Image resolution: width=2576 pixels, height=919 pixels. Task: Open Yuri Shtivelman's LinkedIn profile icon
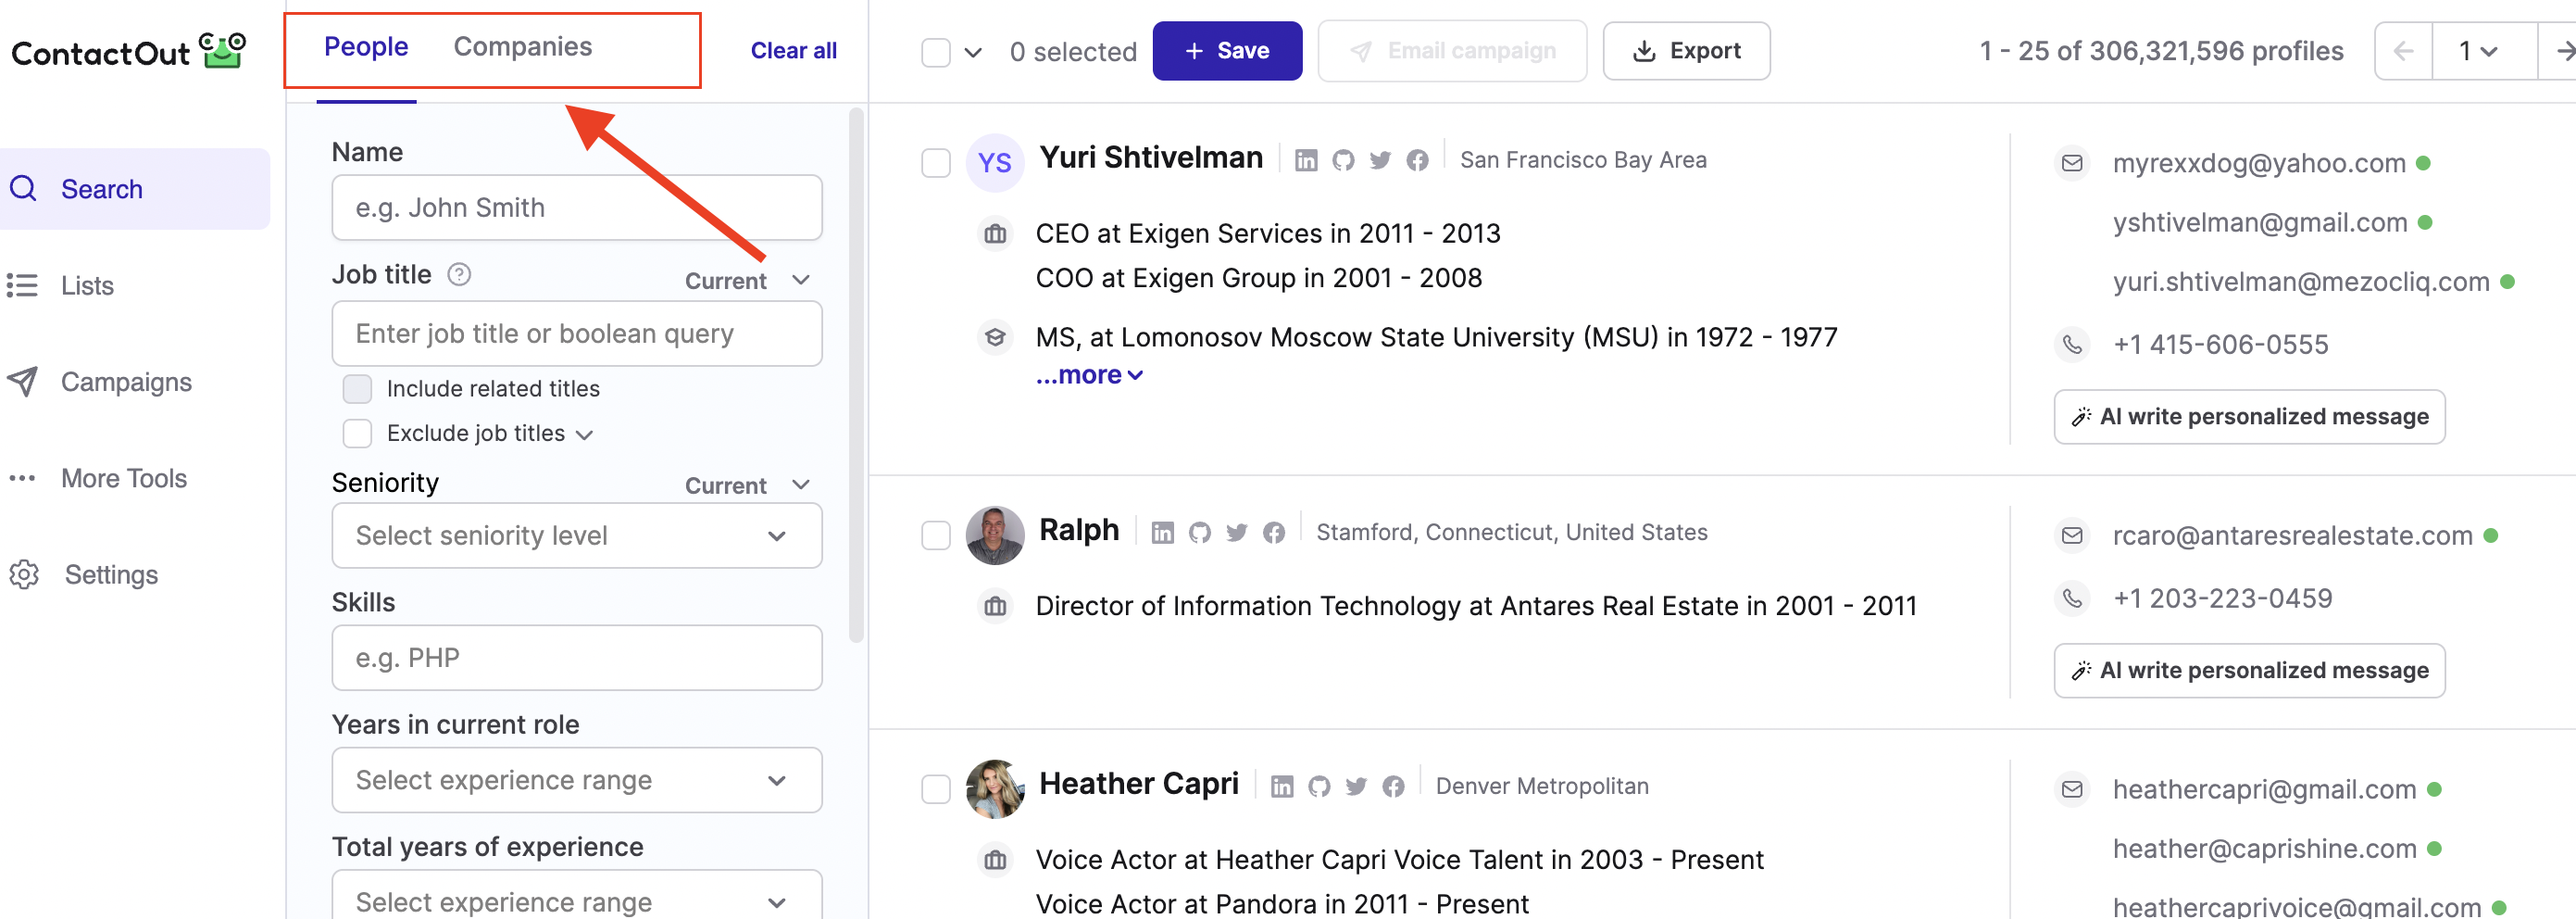pyautogui.click(x=1305, y=160)
